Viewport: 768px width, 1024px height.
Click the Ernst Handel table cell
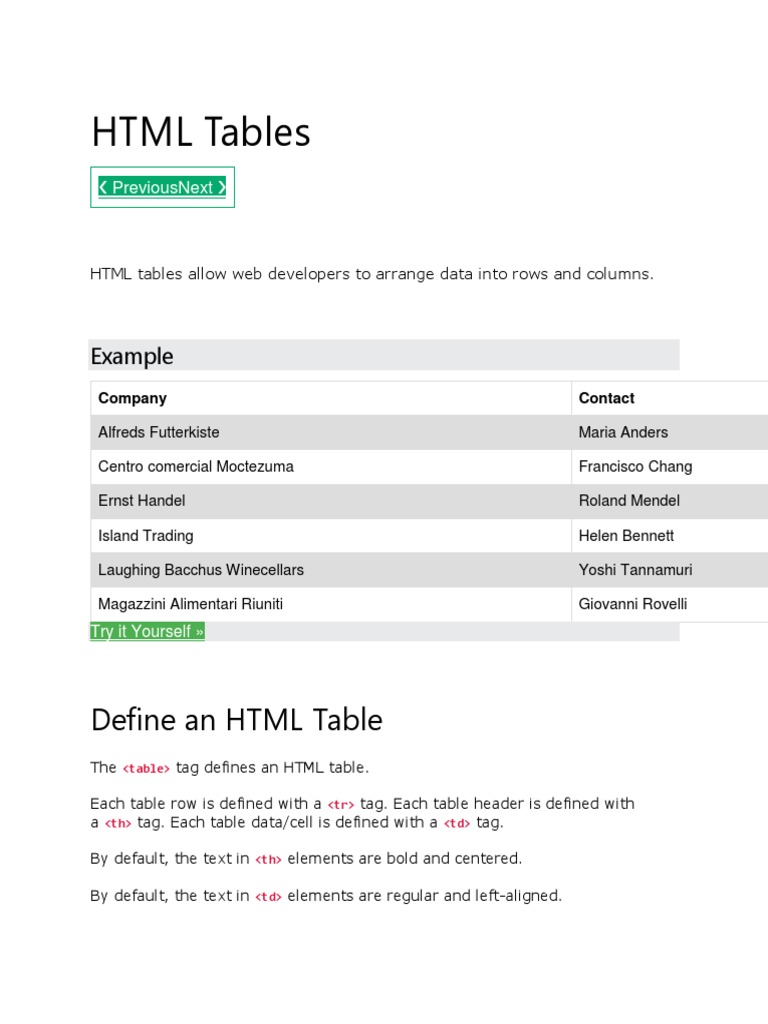click(142, 500)
